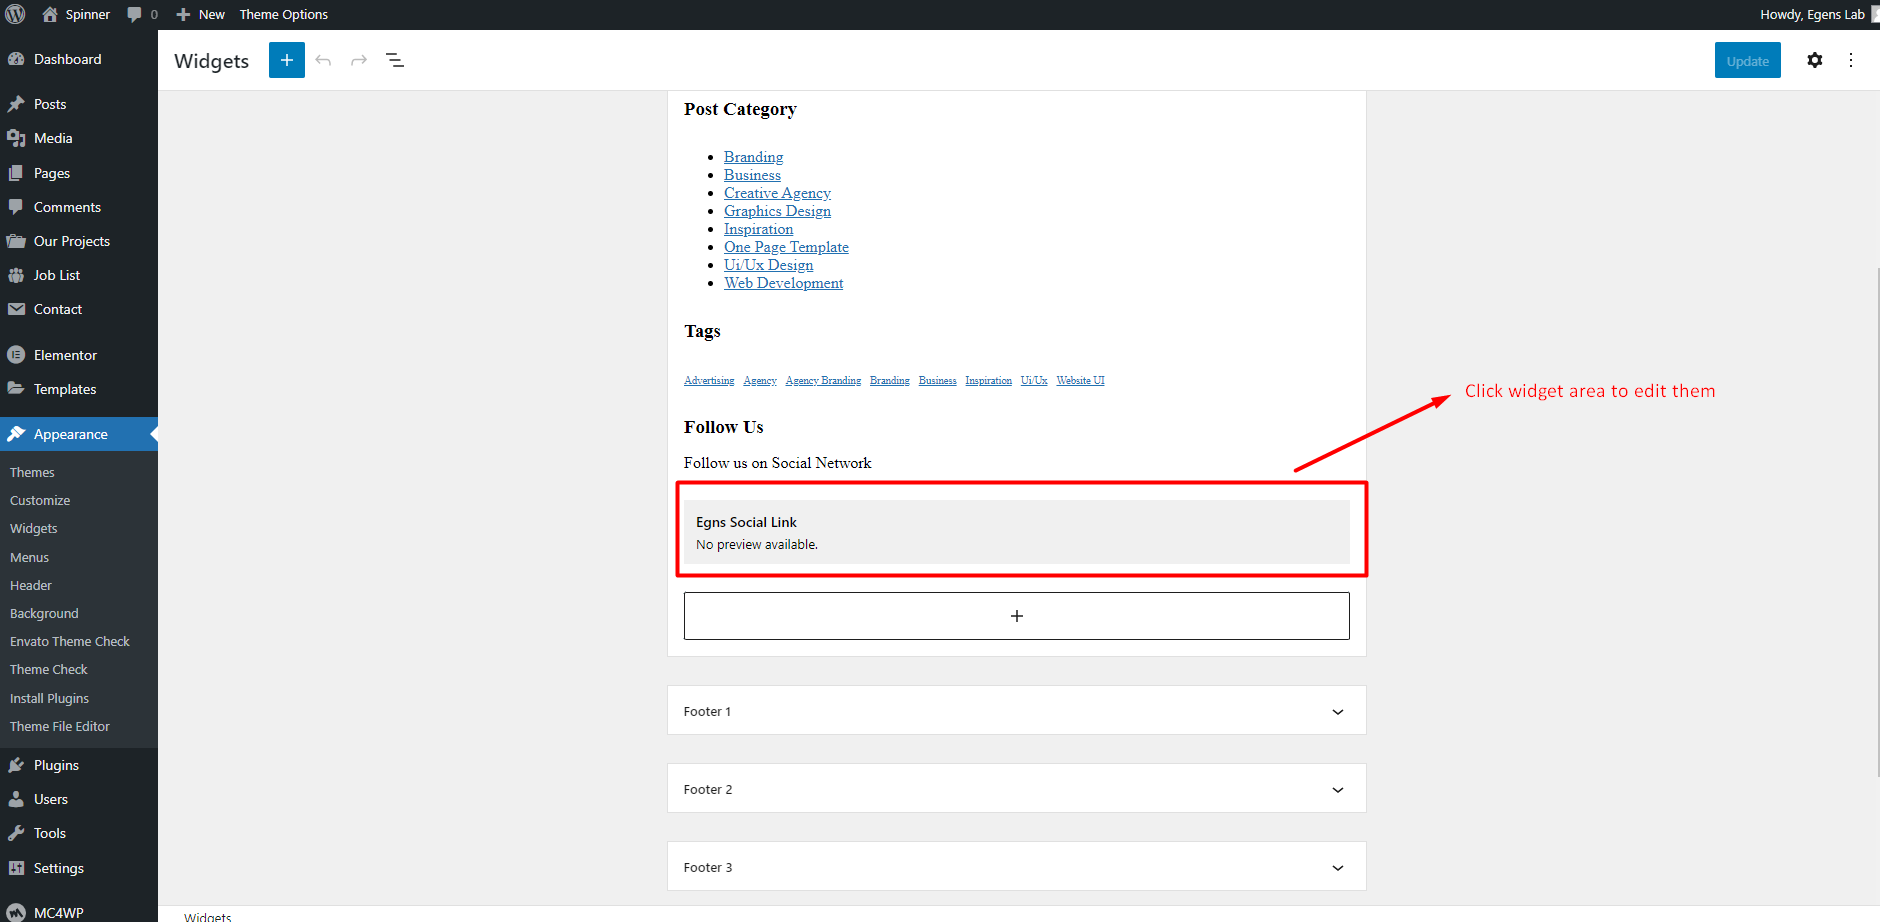Click the Howdy, Egens Lab account
1880x922 pixels.
click(x=1812, y=15)
